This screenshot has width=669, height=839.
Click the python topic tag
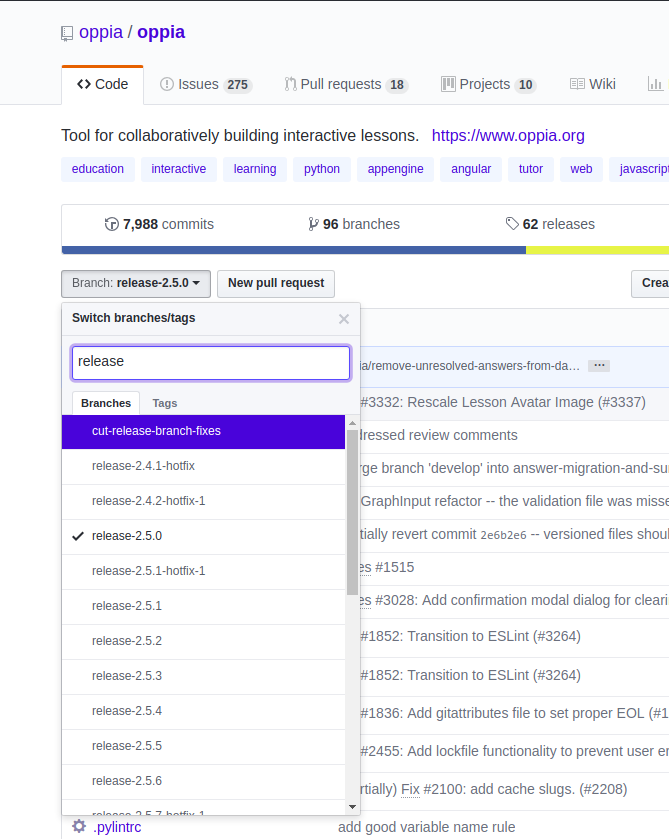tap(322, 169)
